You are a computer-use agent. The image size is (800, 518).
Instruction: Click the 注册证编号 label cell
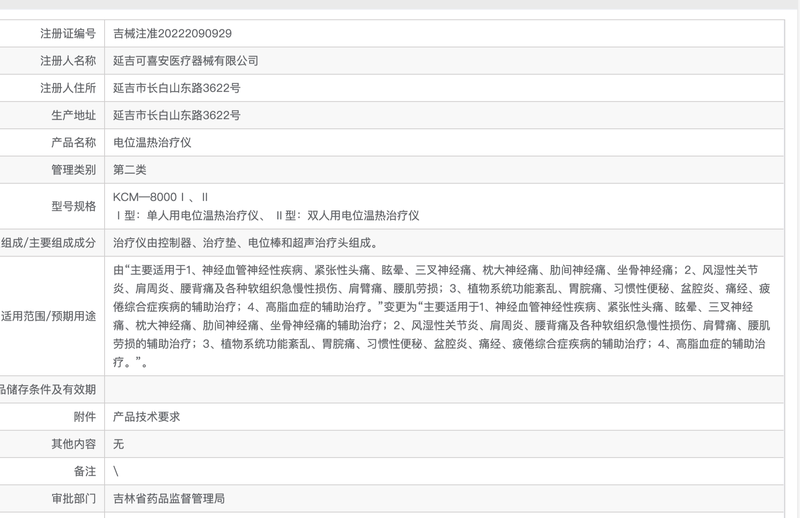click(67, 33)
